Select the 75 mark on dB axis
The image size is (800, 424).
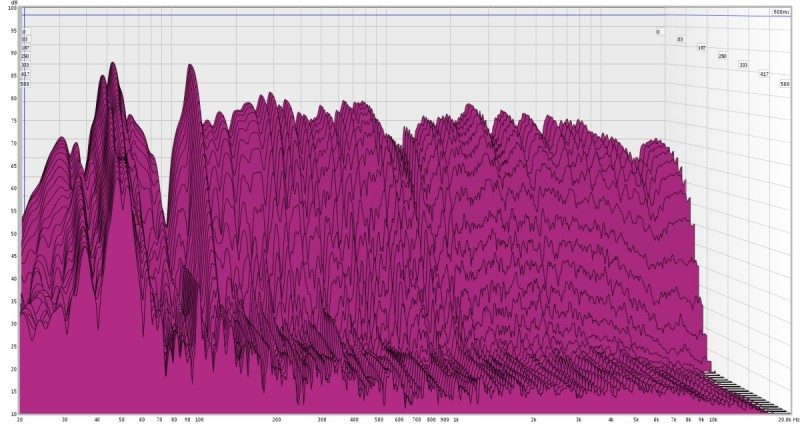14,121
